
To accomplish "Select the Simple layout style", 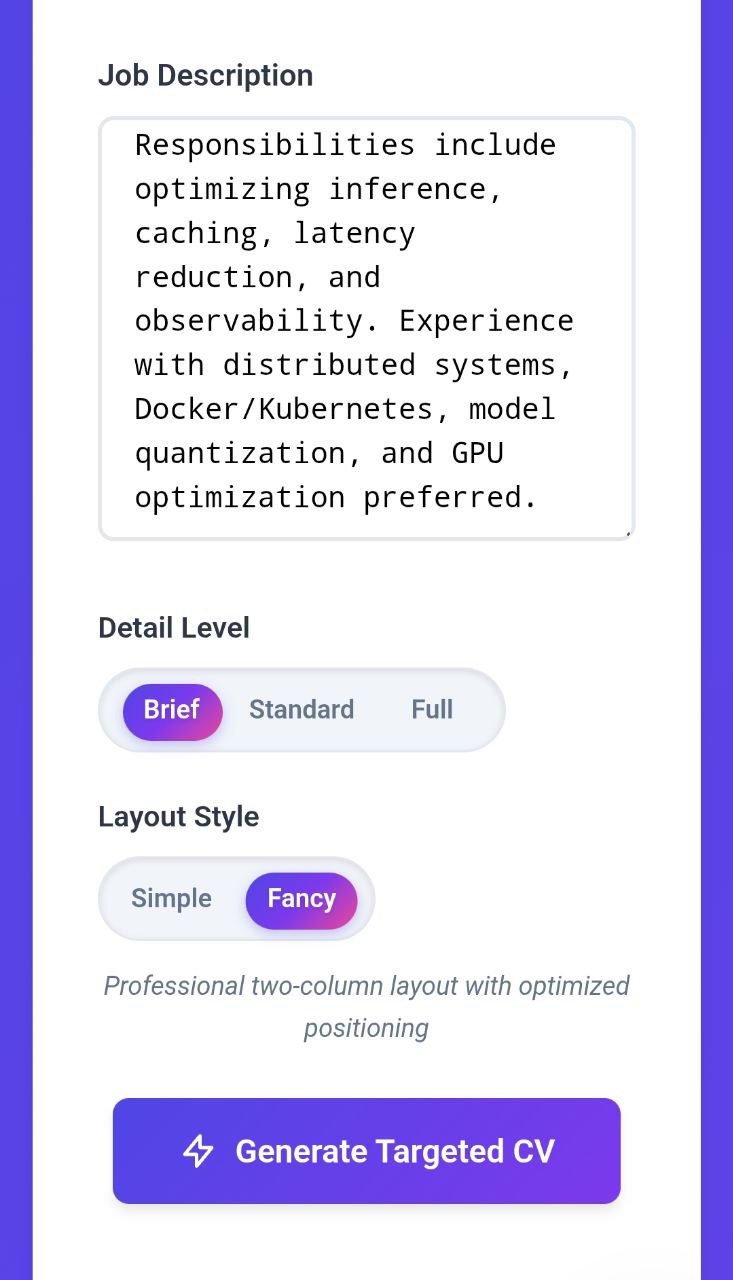I will (x=171, y=899).
